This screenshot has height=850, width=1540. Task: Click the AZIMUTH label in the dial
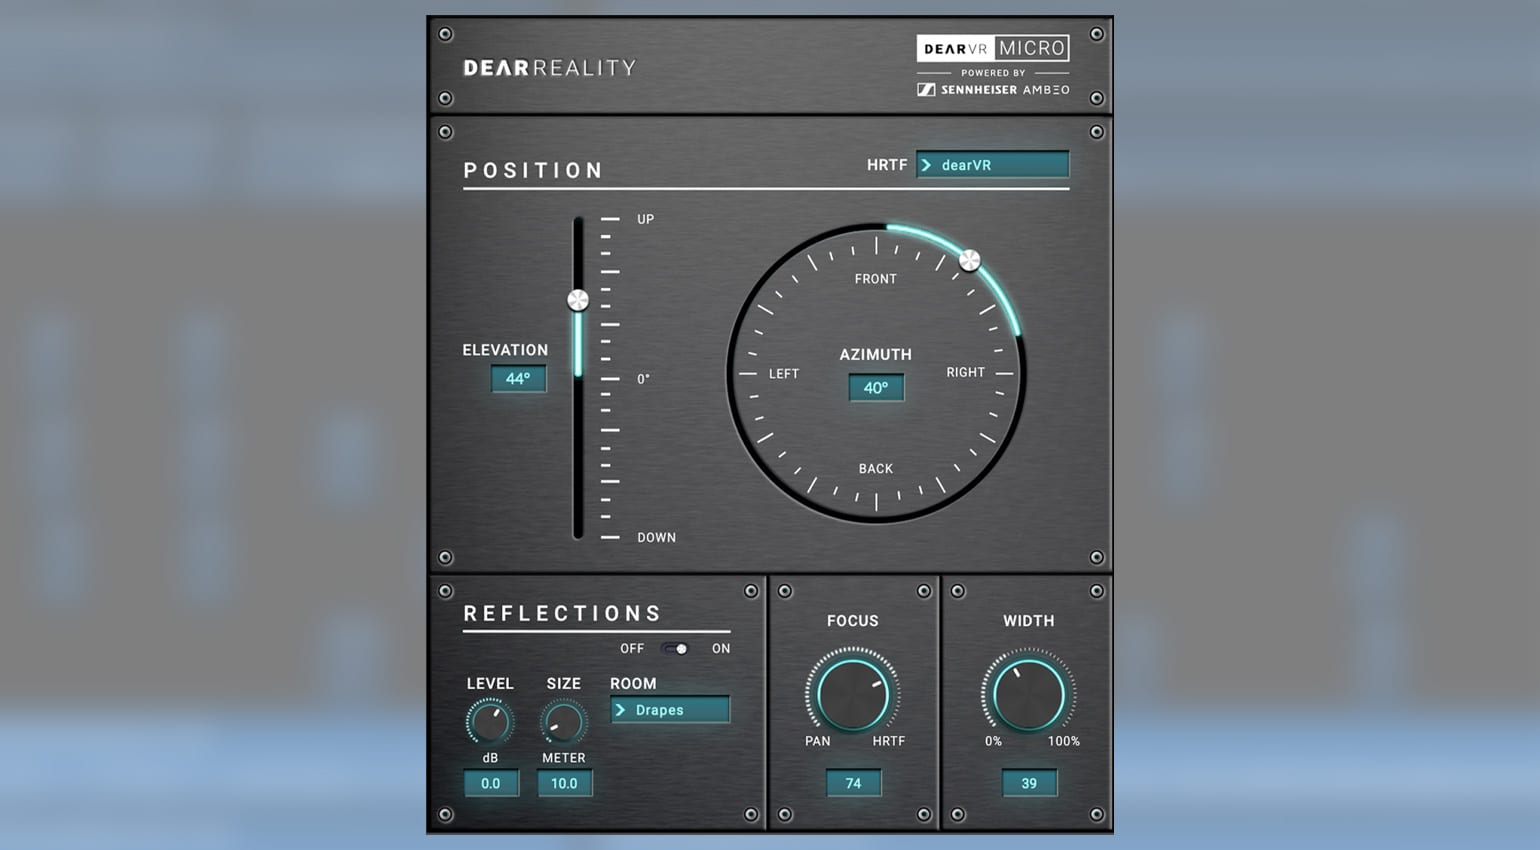tap(876, 355)
